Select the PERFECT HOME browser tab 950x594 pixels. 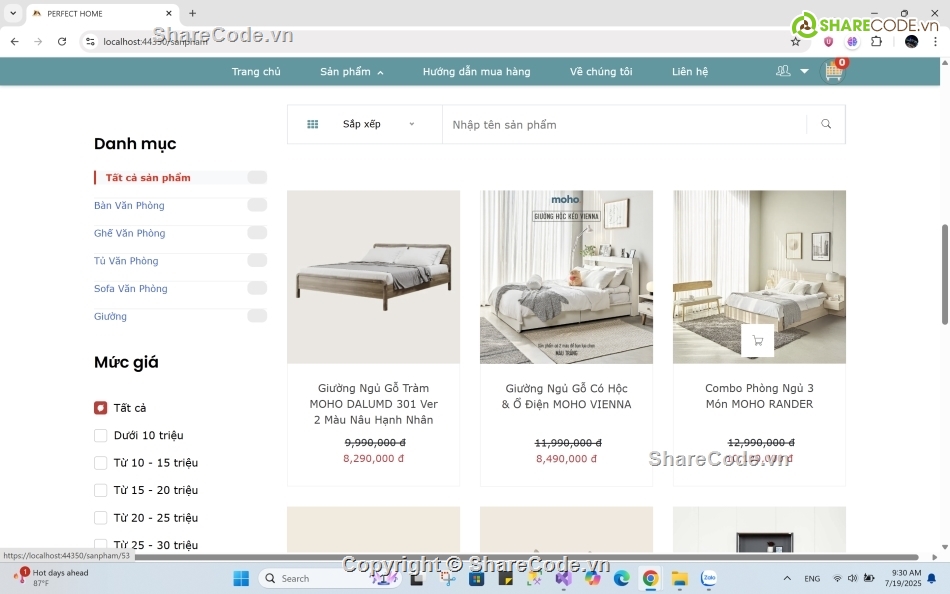102,13
